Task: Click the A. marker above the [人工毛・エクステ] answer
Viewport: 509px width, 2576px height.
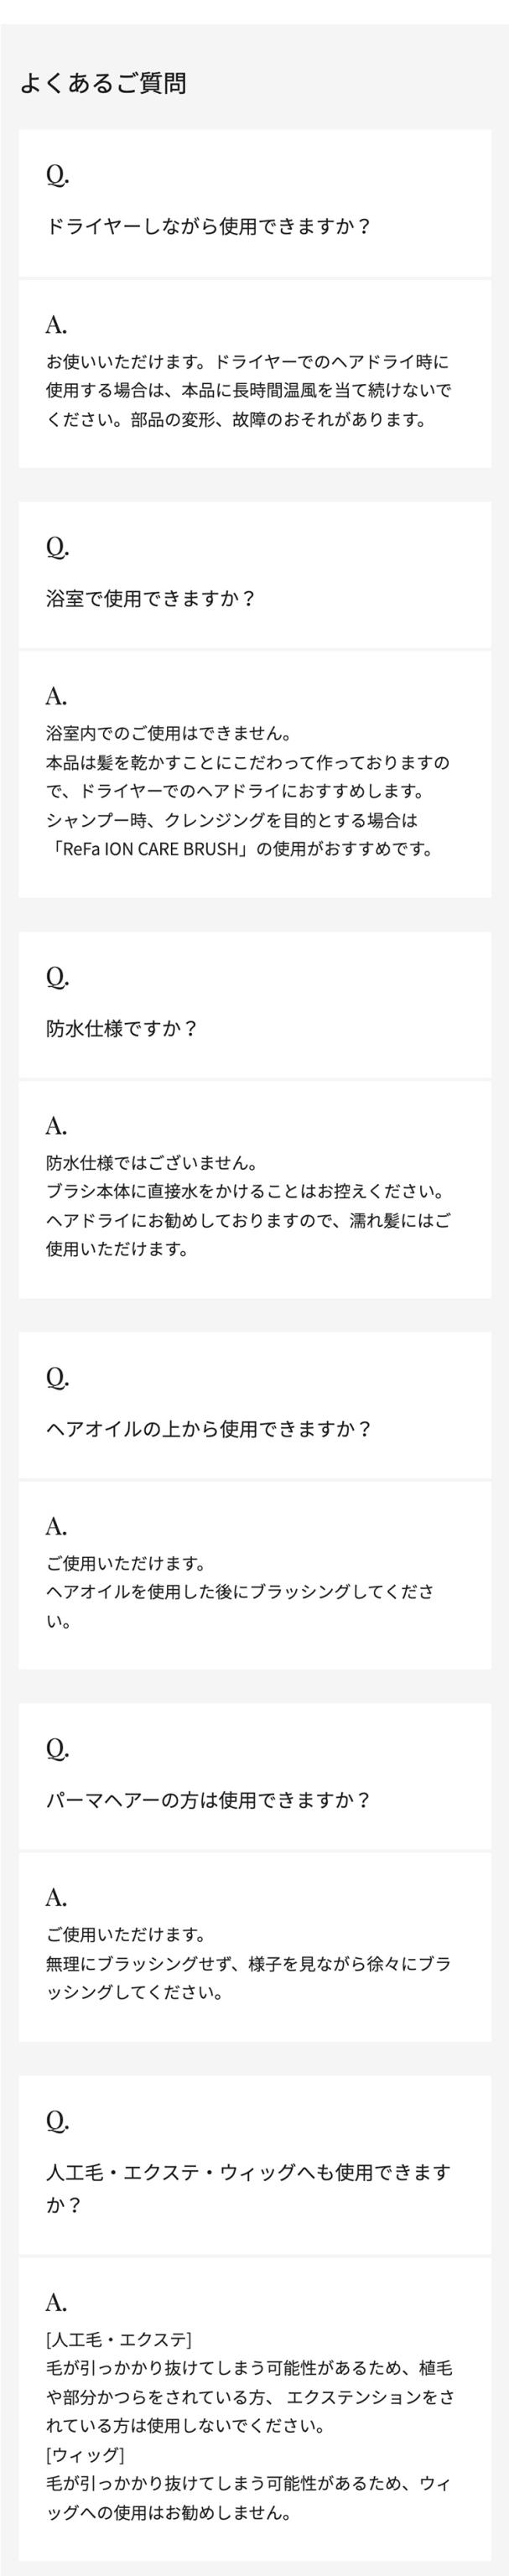Action: (x=56, y=2302)
